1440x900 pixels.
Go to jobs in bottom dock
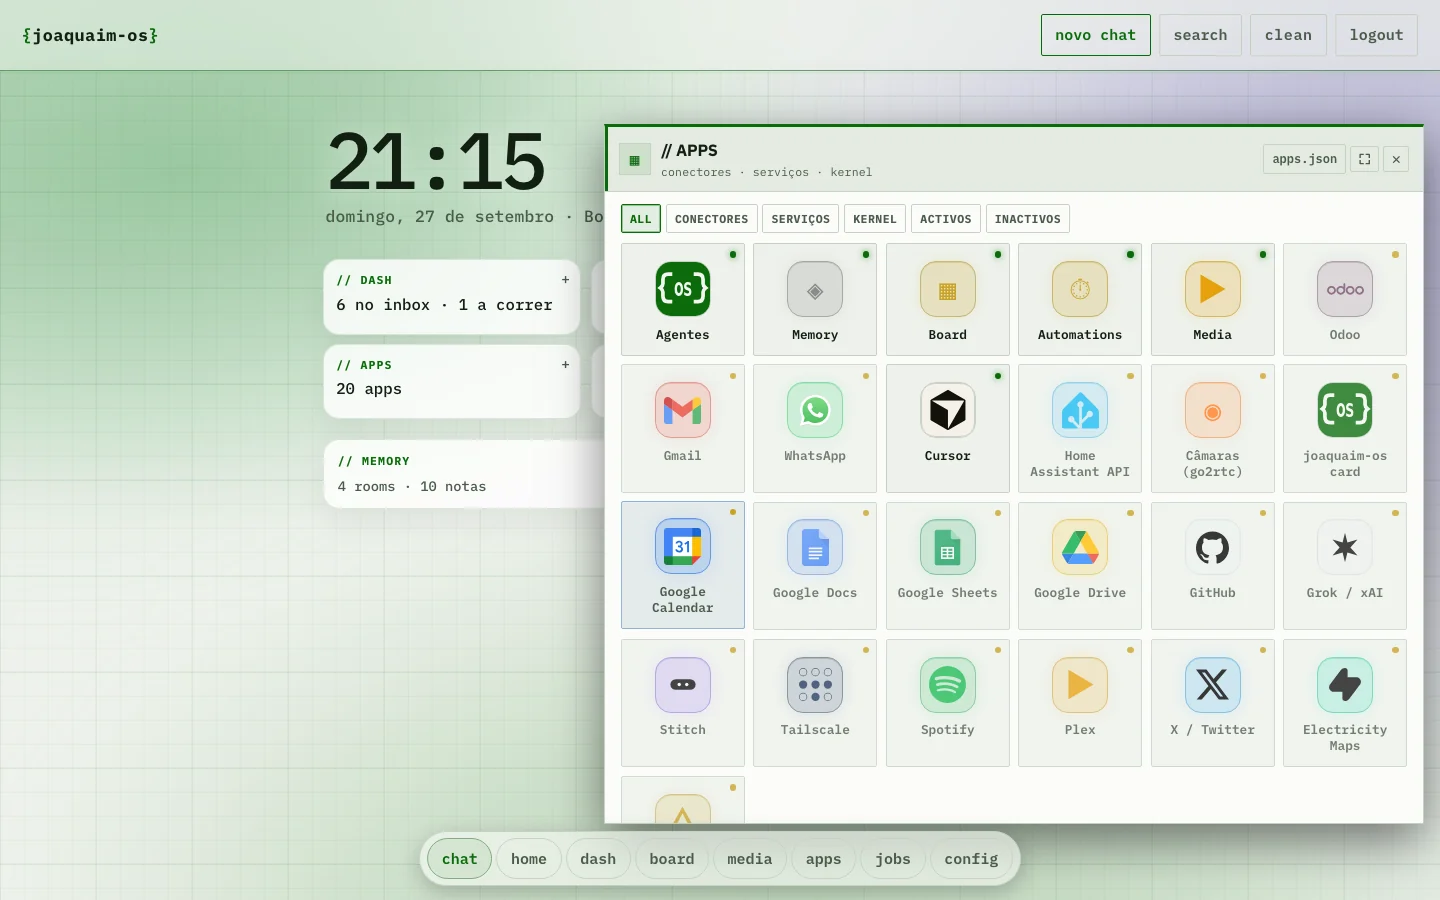click(x=893, y=859)
